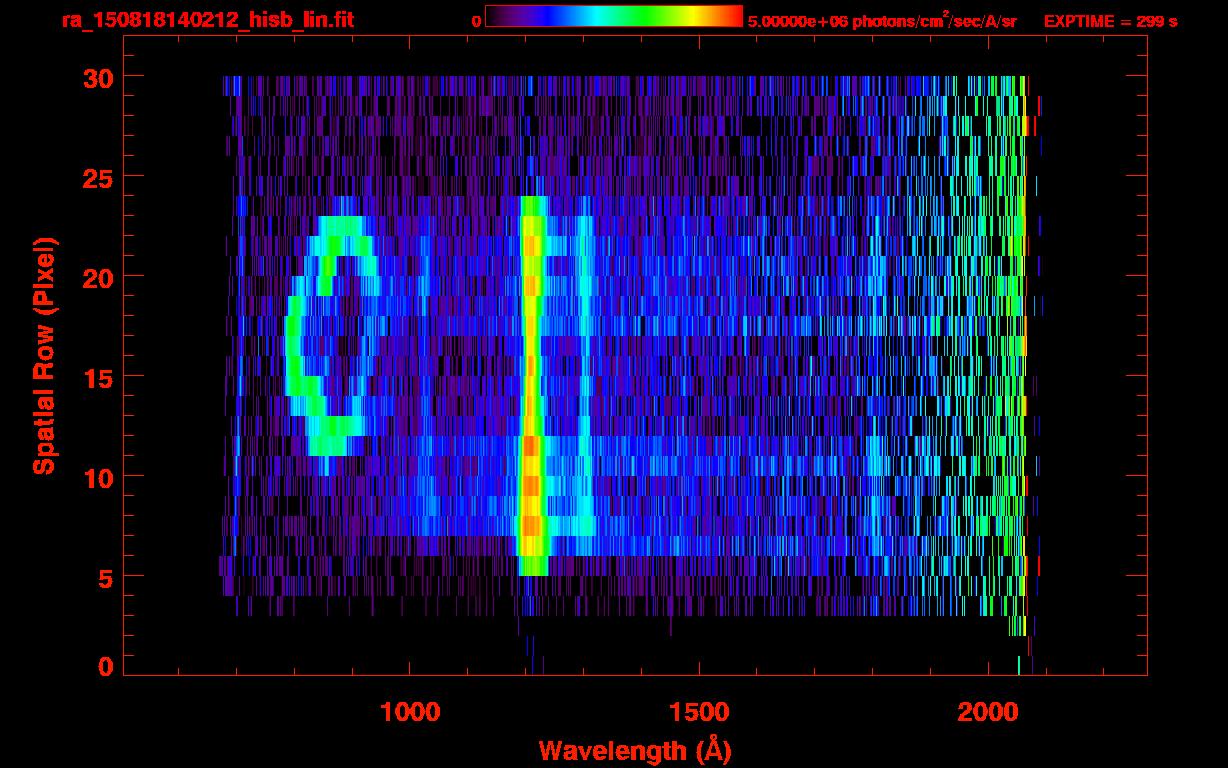The image size is (1228, 768).
Task: Click the green ring feature near 850 Å
Action: (333, 336)
